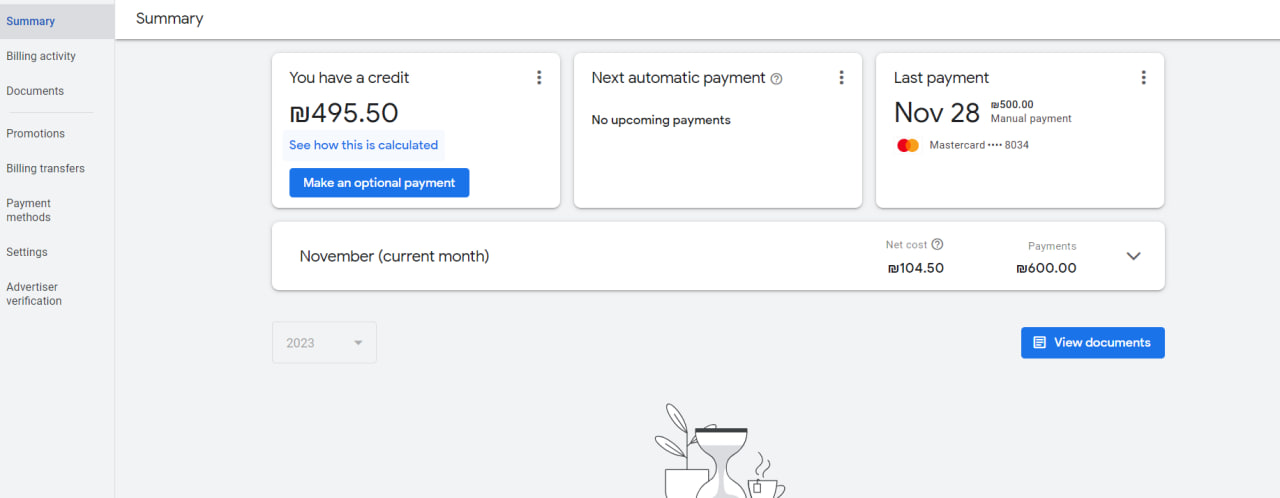Go to billing Settings
Screen dimensions: 1280x498
click(27, 252)
